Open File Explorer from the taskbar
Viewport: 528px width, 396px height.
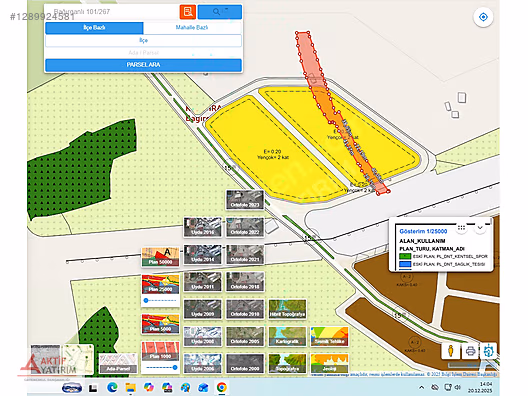131,388
